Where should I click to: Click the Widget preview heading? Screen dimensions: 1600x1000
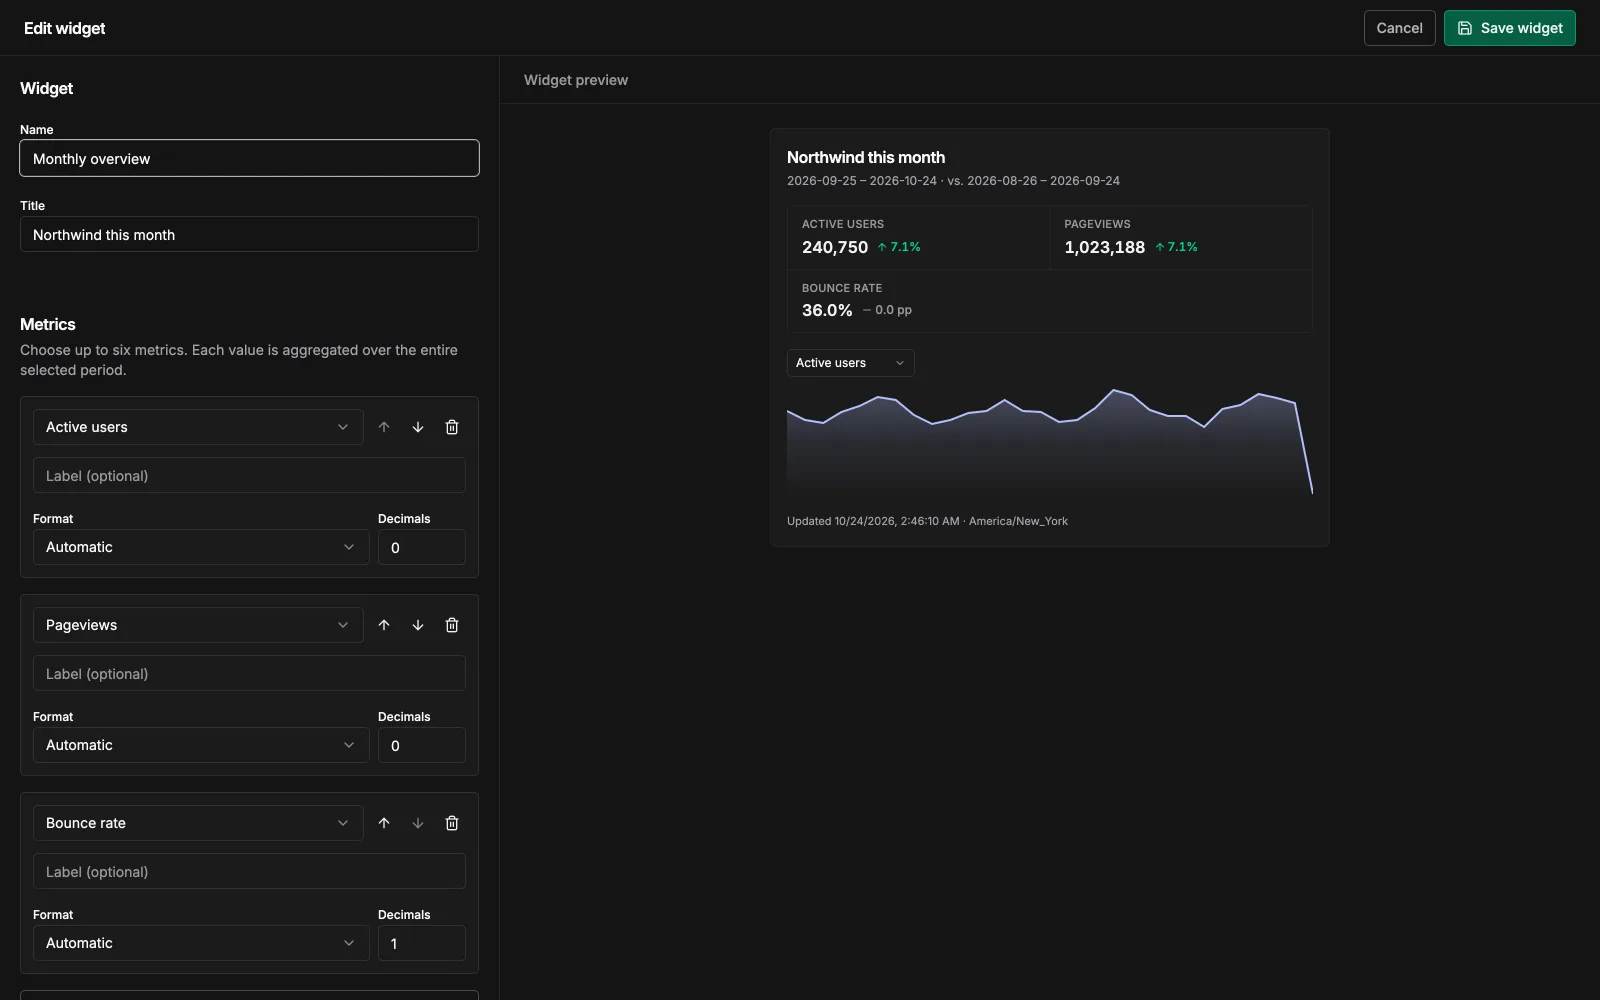pyautogui.click(x=576, y=80)
